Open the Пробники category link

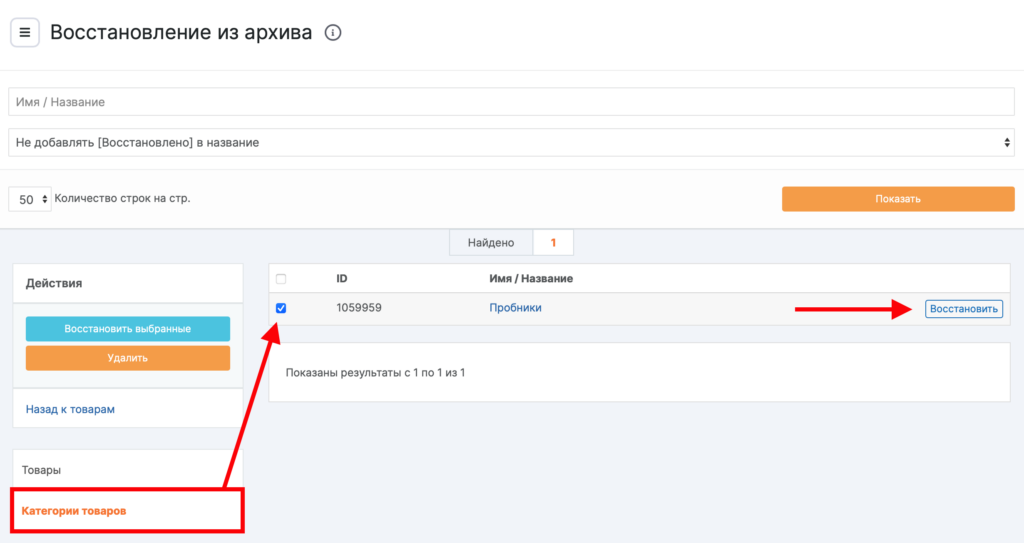[x=515, y=308]
